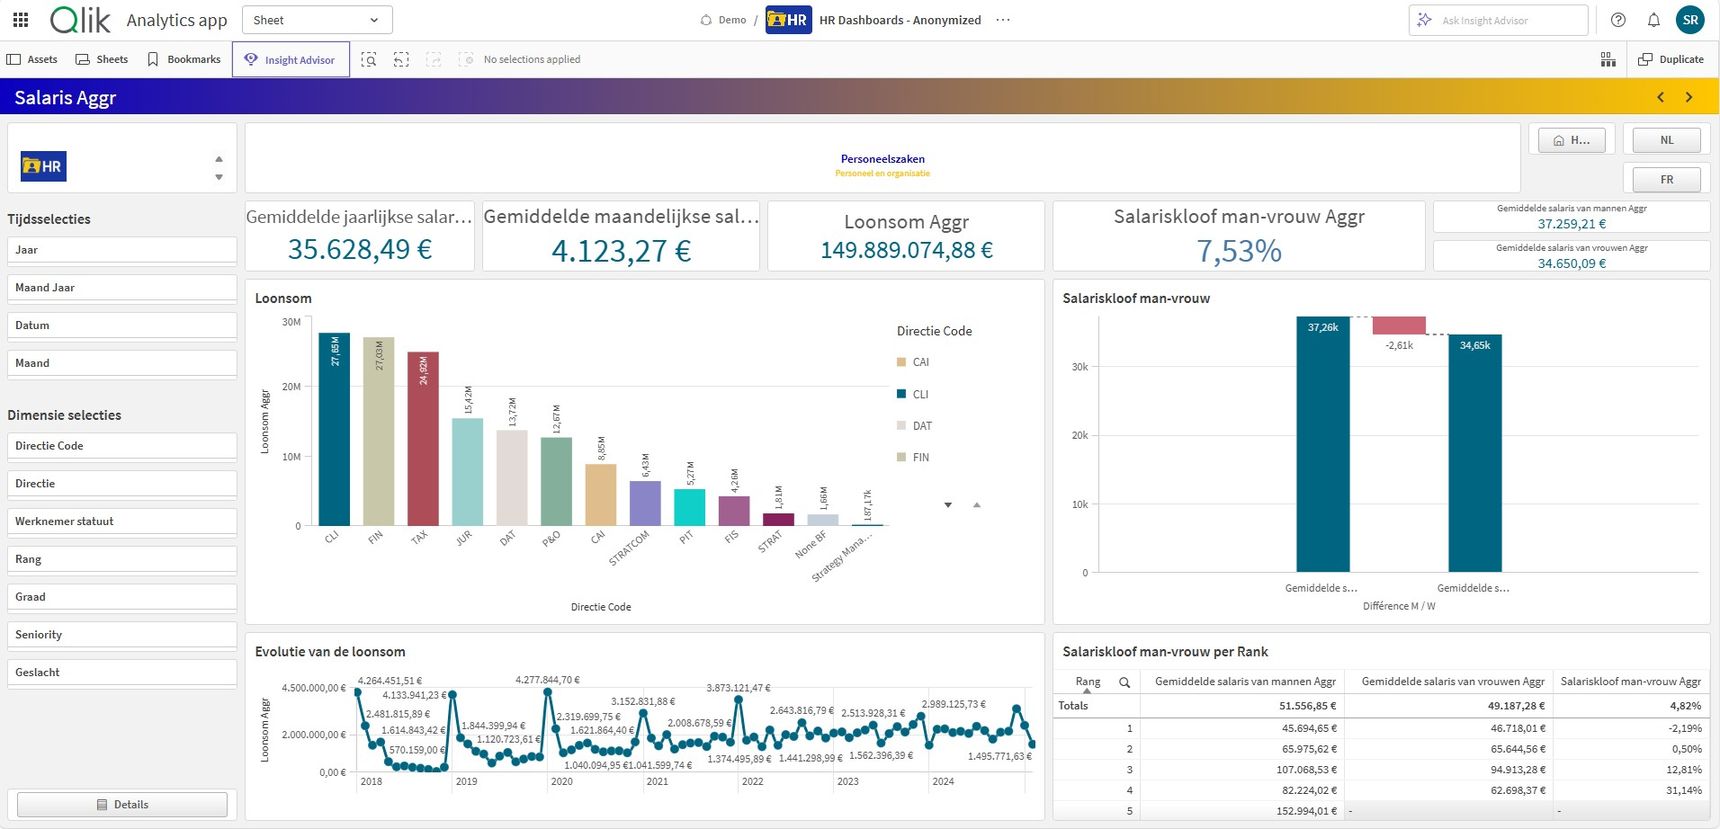Open the Assets panel
The width and height of the screenshot is (1720, 829).
pyautogui.click(x=32, y=60)
